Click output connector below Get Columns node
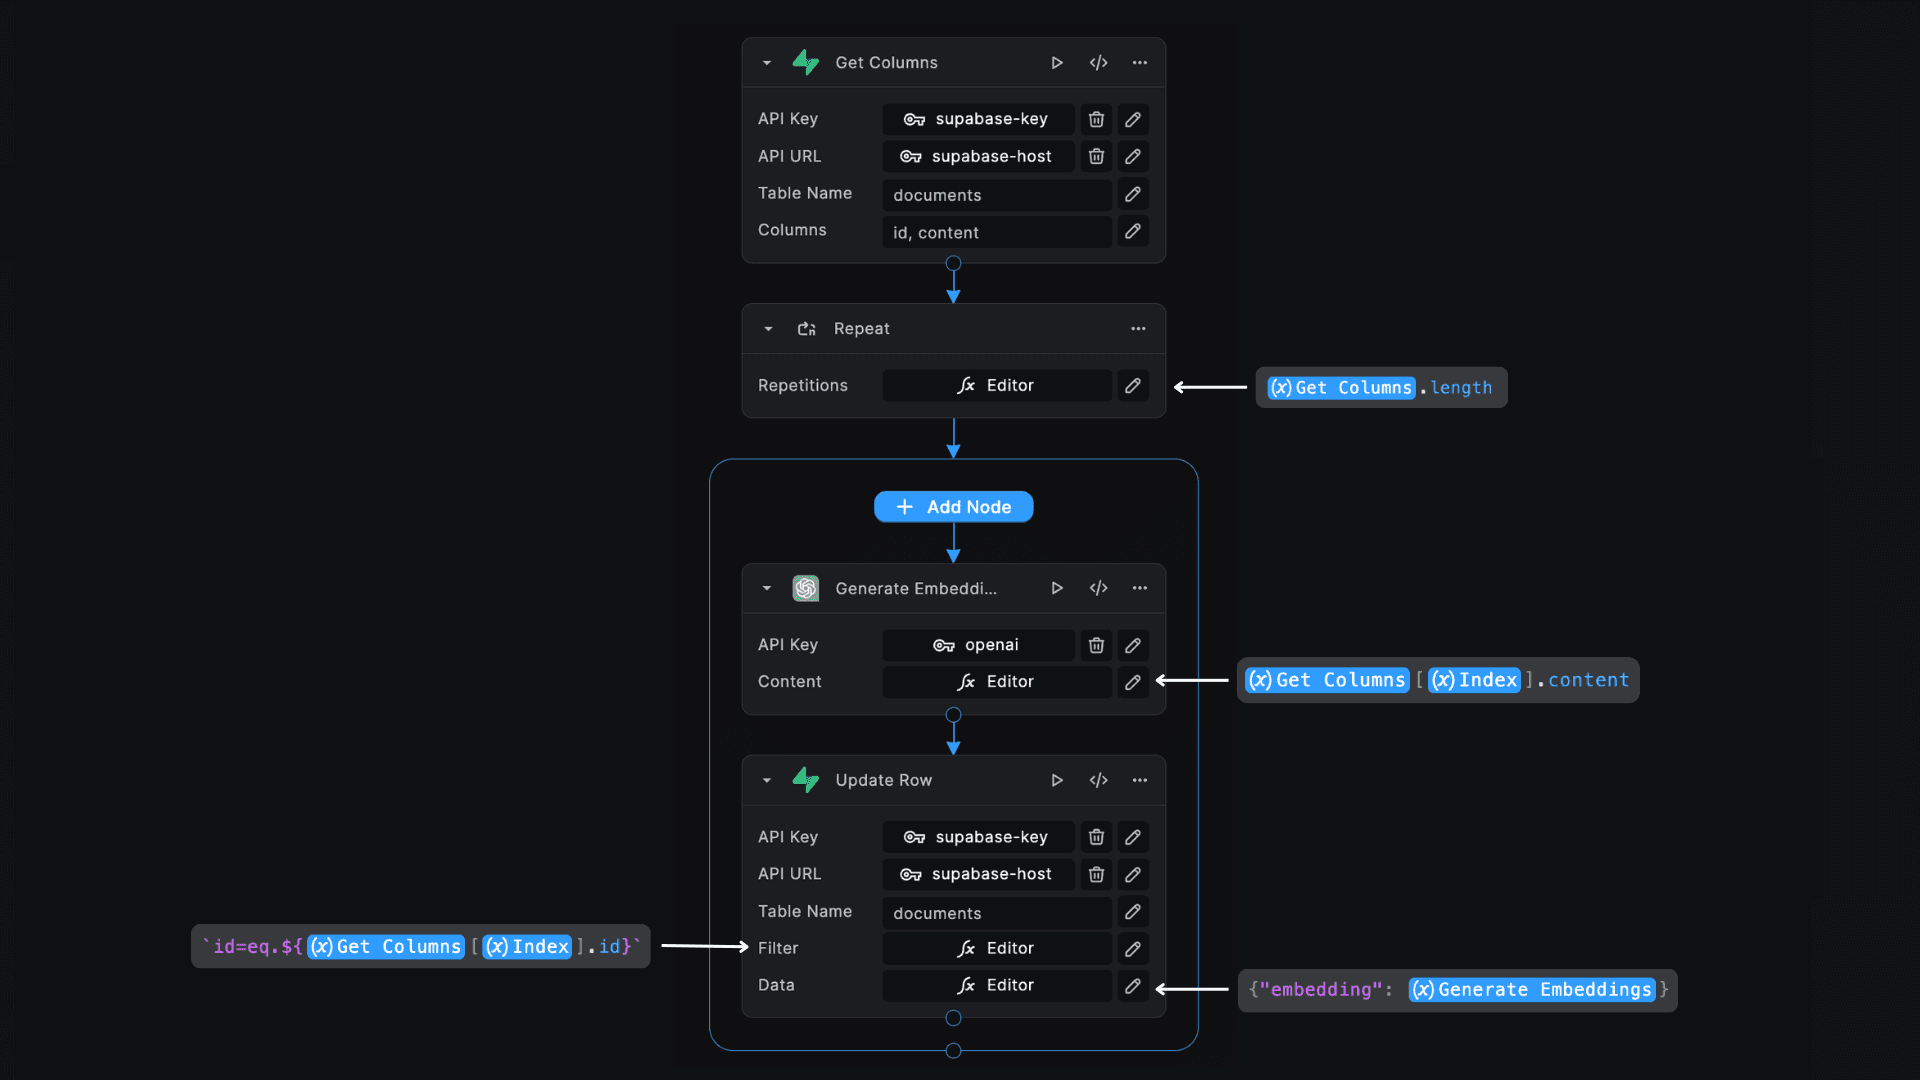Image resolution: width=1920 pixels, height=1080 pixels. pos(953,264)
